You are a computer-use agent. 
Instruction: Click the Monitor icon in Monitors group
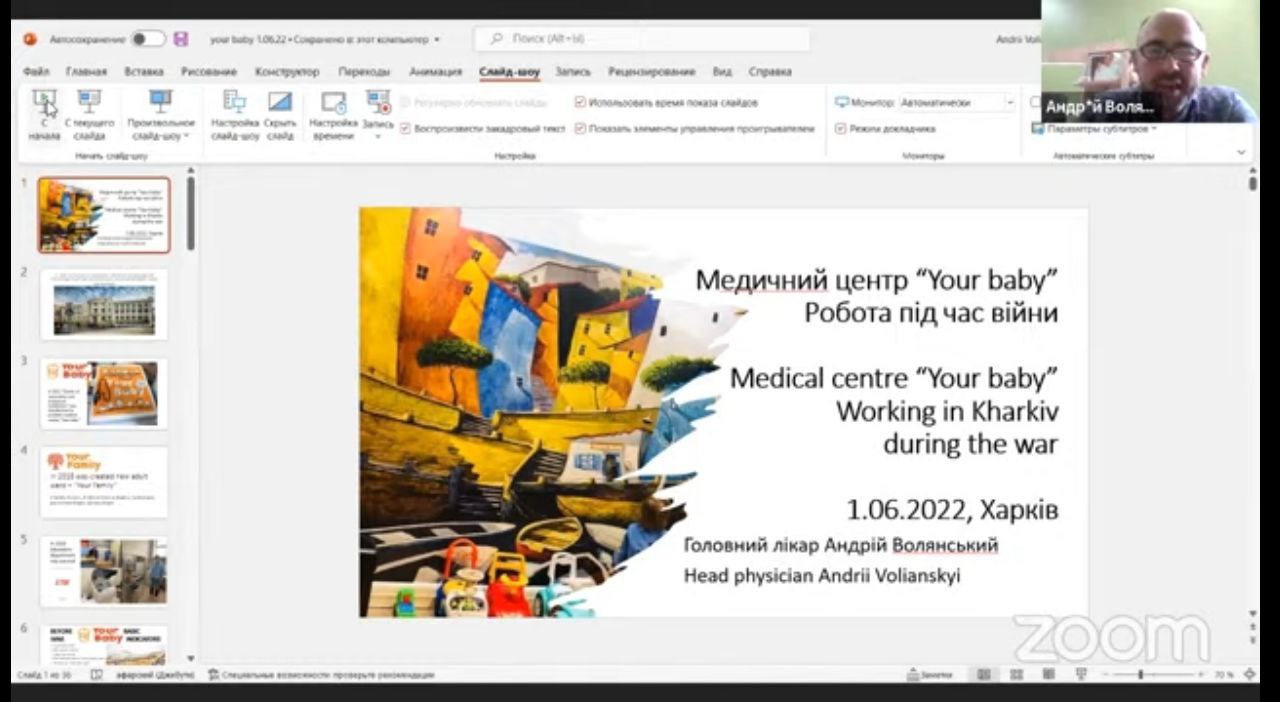pos(842,102)
